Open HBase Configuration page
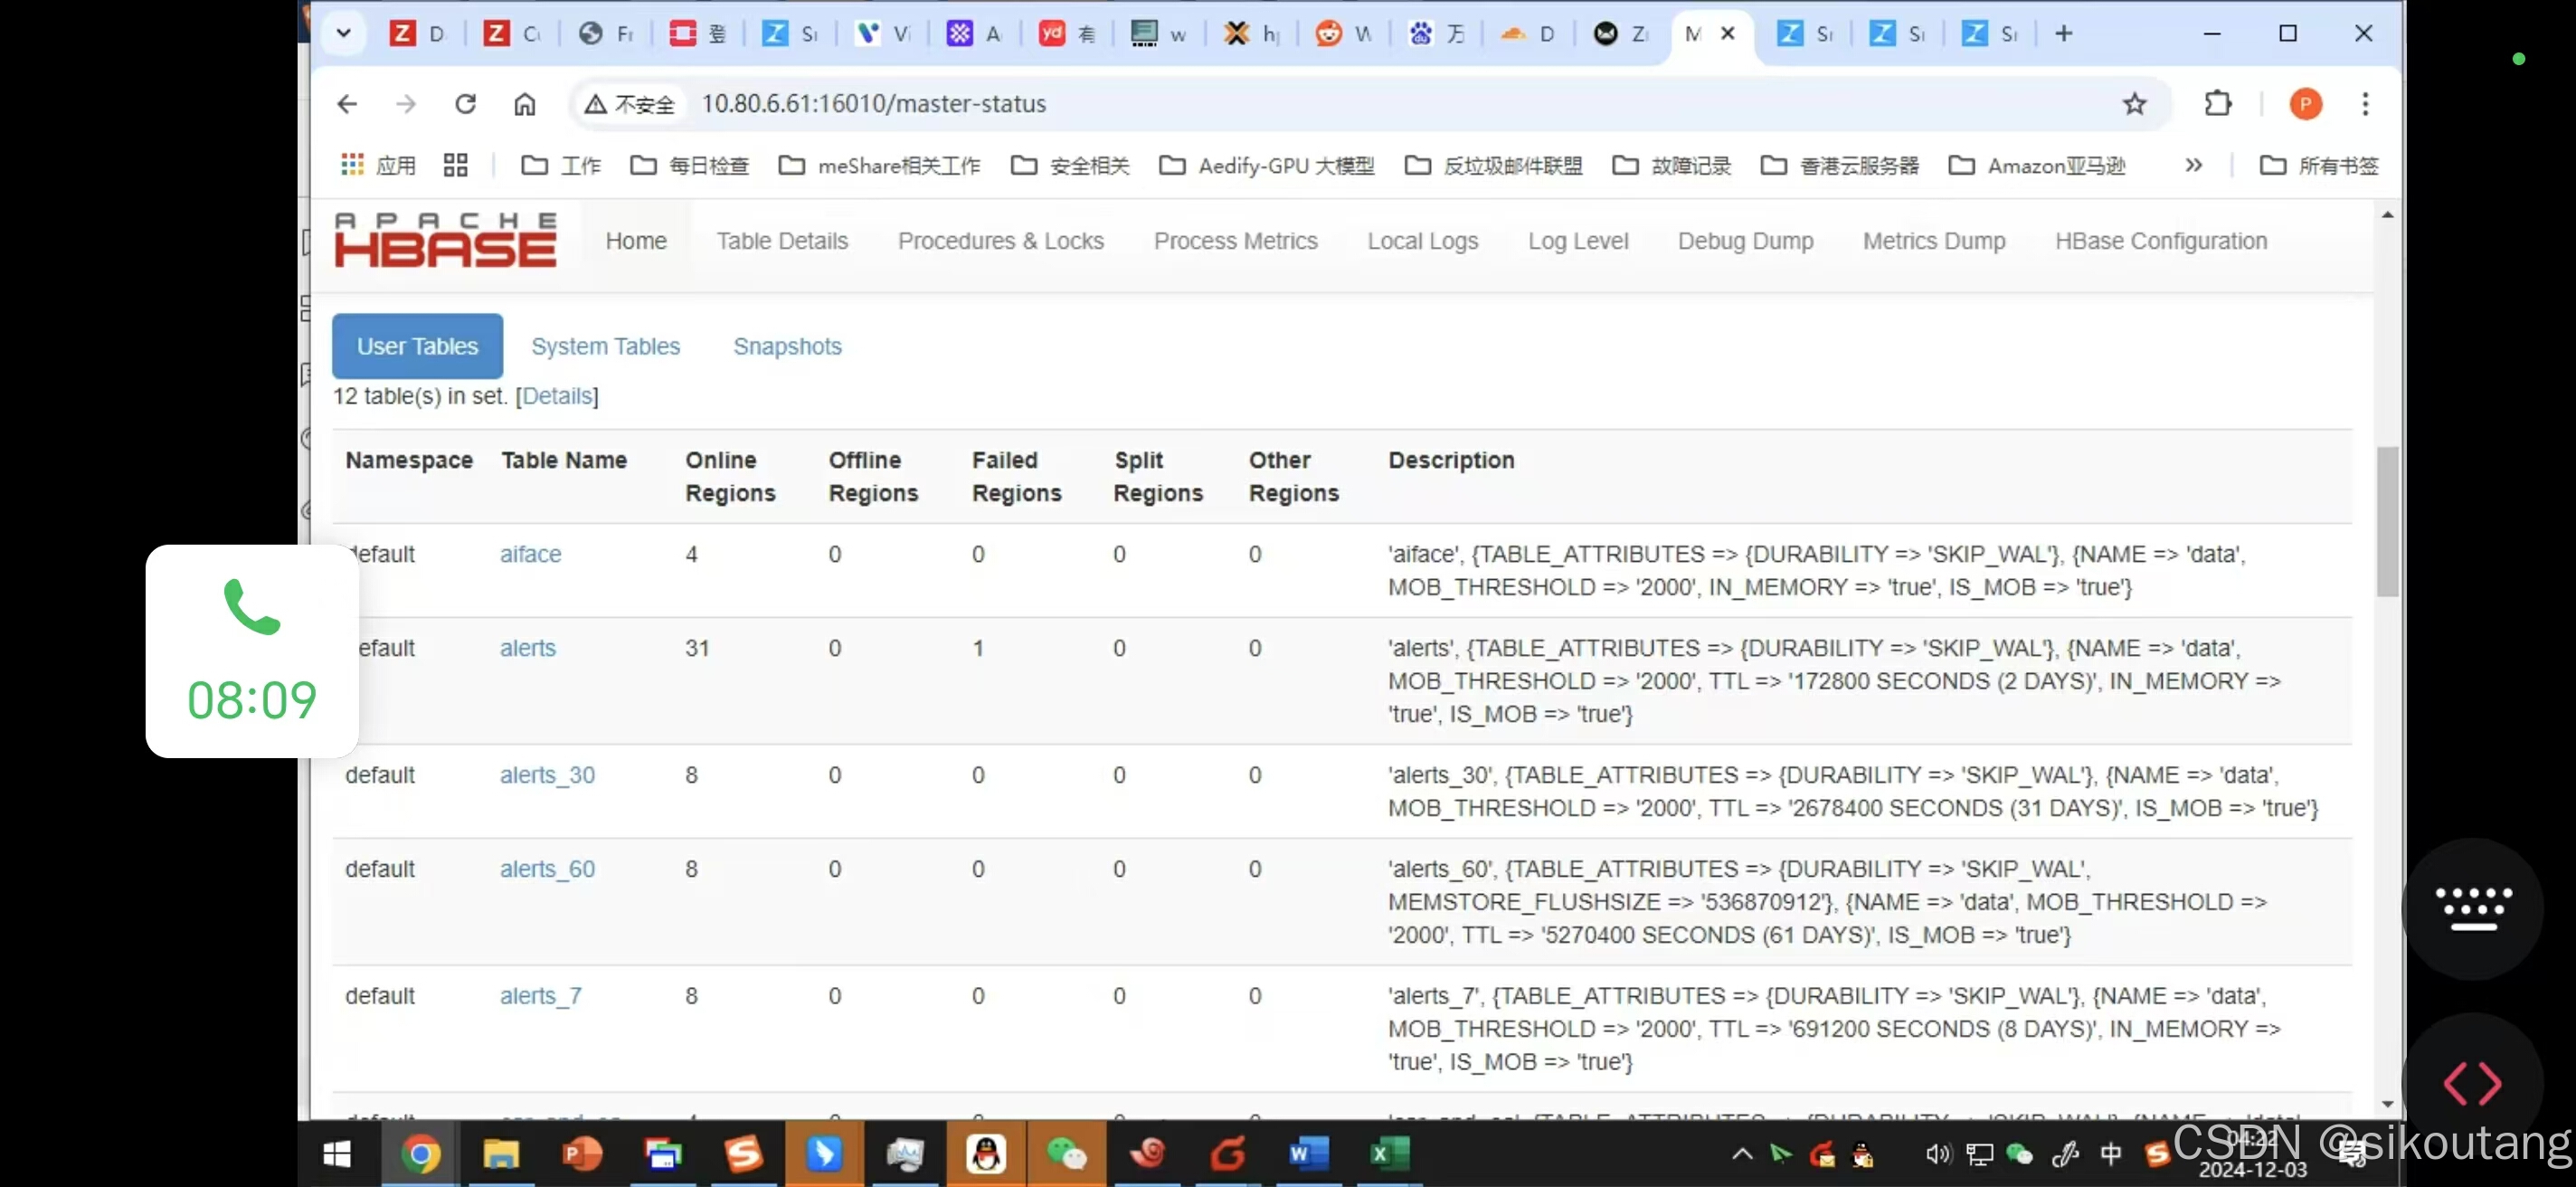2576x1187 pixels. pyautogui.click(x=2161, y=241)
